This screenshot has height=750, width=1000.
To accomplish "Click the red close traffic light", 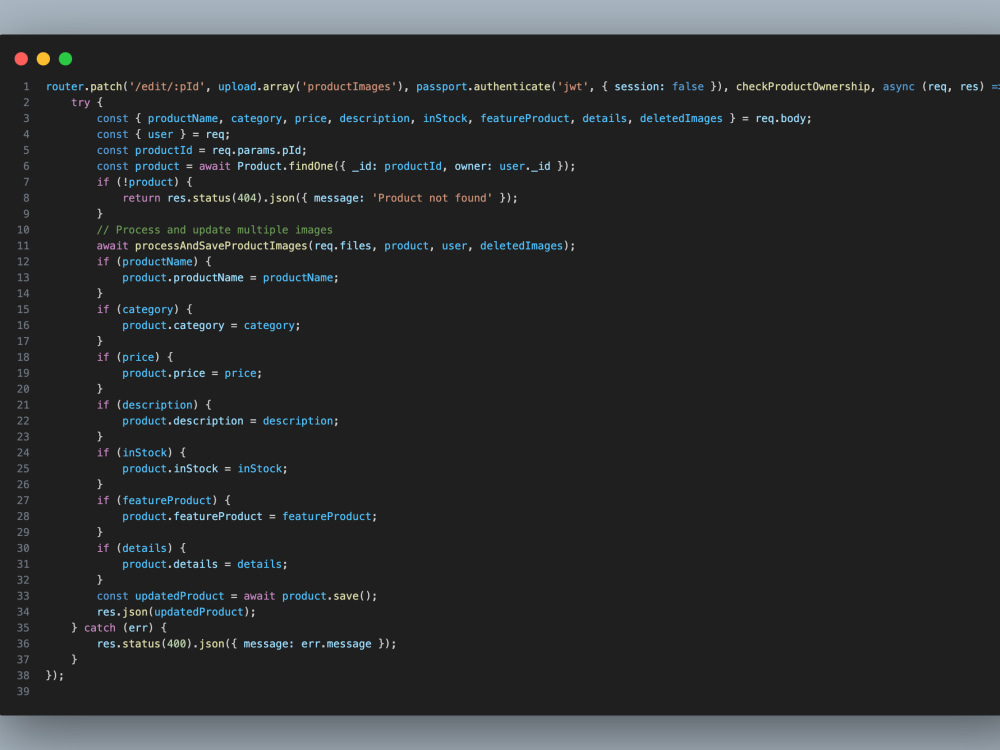I will (21, 59).
